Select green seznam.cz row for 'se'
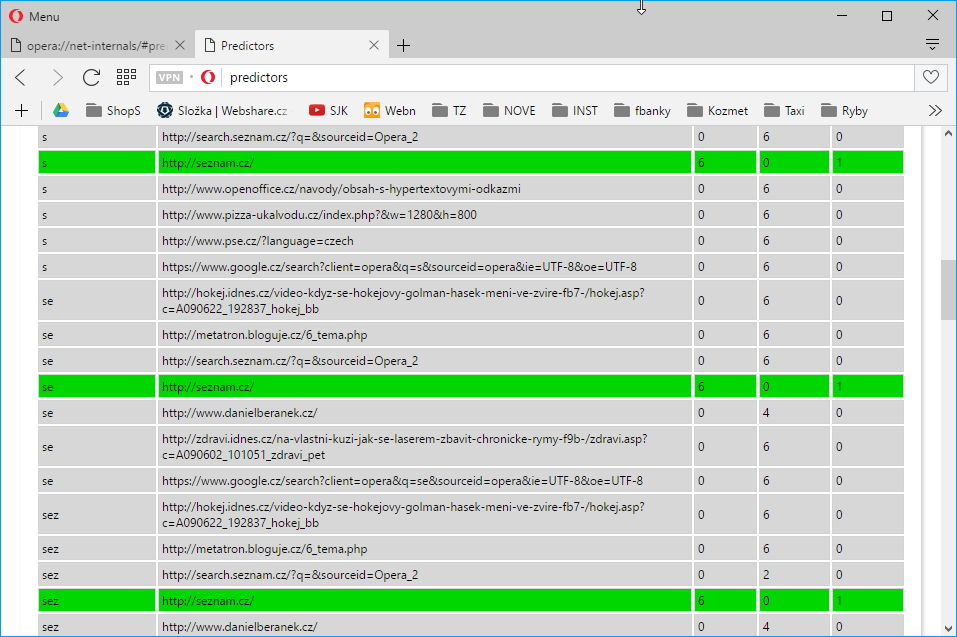The width and height of the screenshot is (957, 637). tap(471, 387)
